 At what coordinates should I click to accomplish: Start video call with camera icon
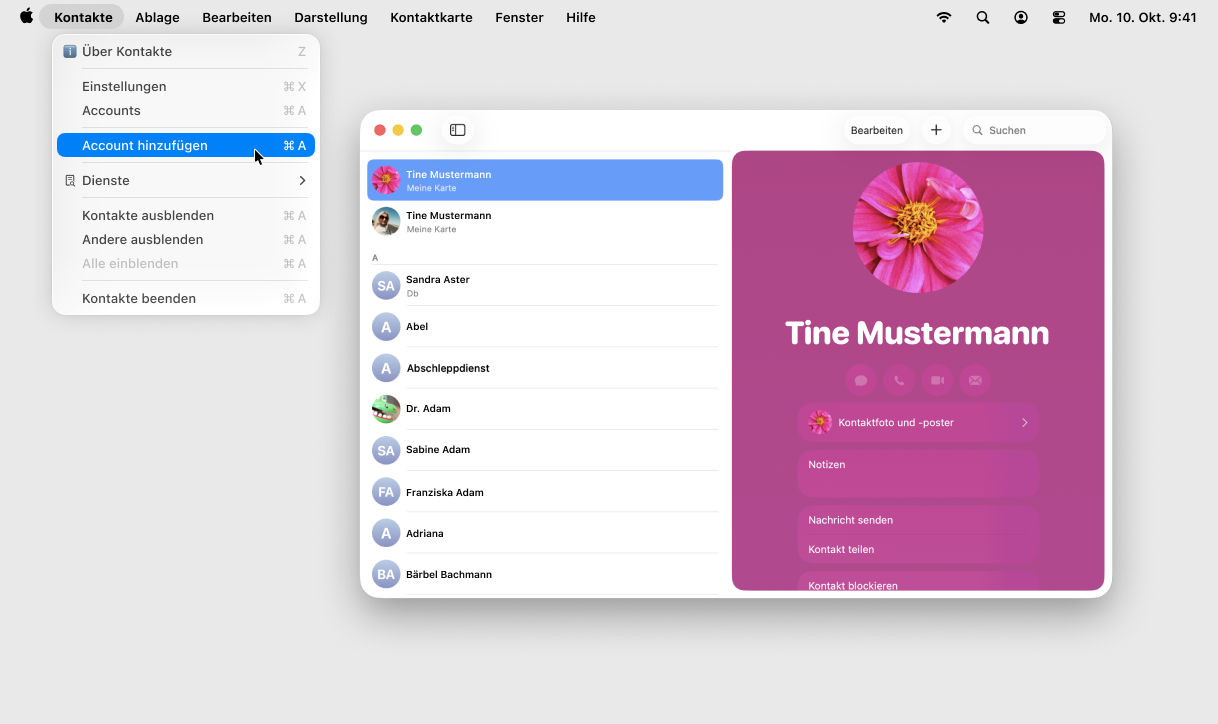[937, 380]
